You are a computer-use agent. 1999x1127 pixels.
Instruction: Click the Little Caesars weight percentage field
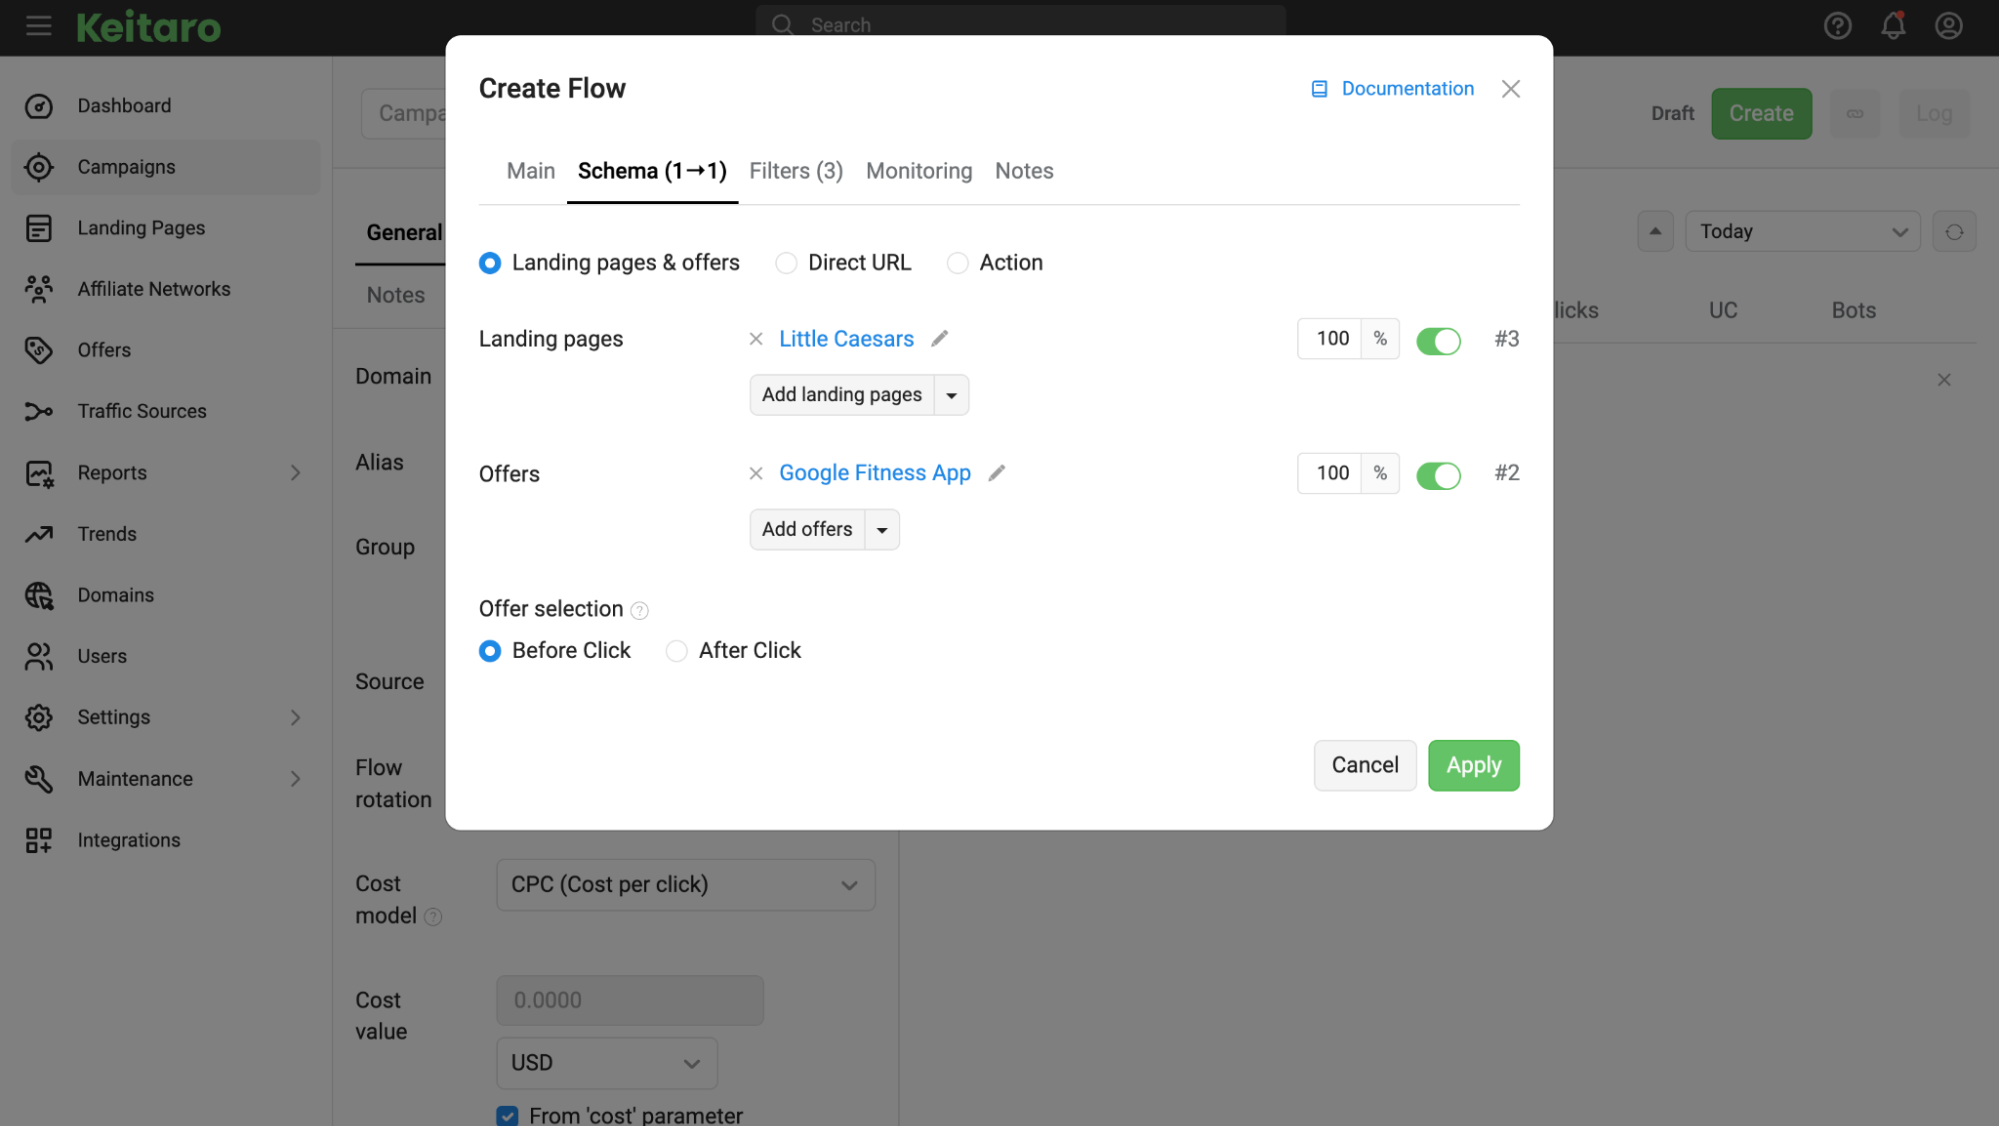coord(1330,339)
